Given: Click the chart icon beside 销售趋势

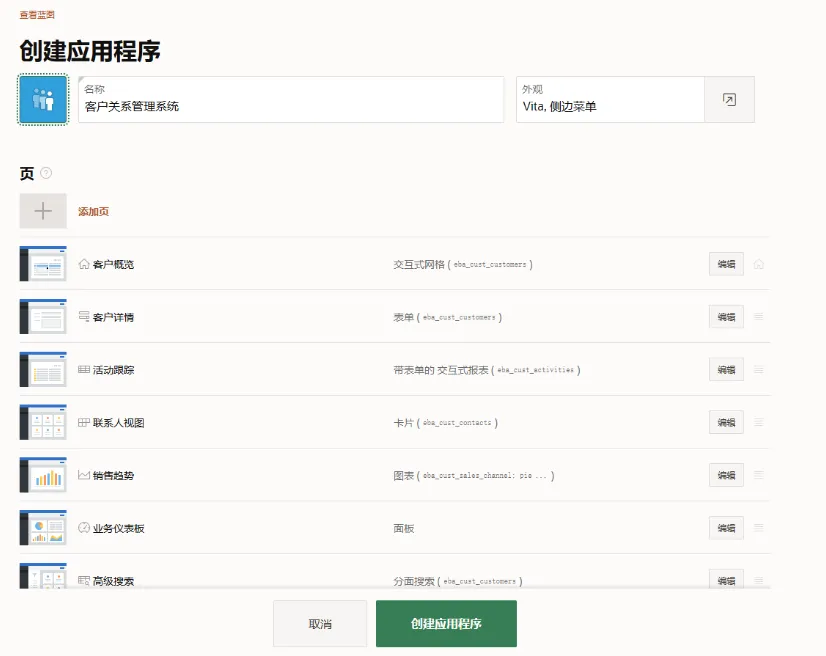Looking at the screenshot, I should (x=84, y=475).
